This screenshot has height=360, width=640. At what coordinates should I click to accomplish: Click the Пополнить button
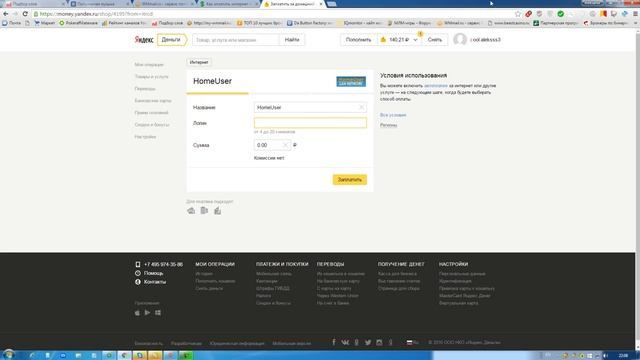click(x=358, y=40)
